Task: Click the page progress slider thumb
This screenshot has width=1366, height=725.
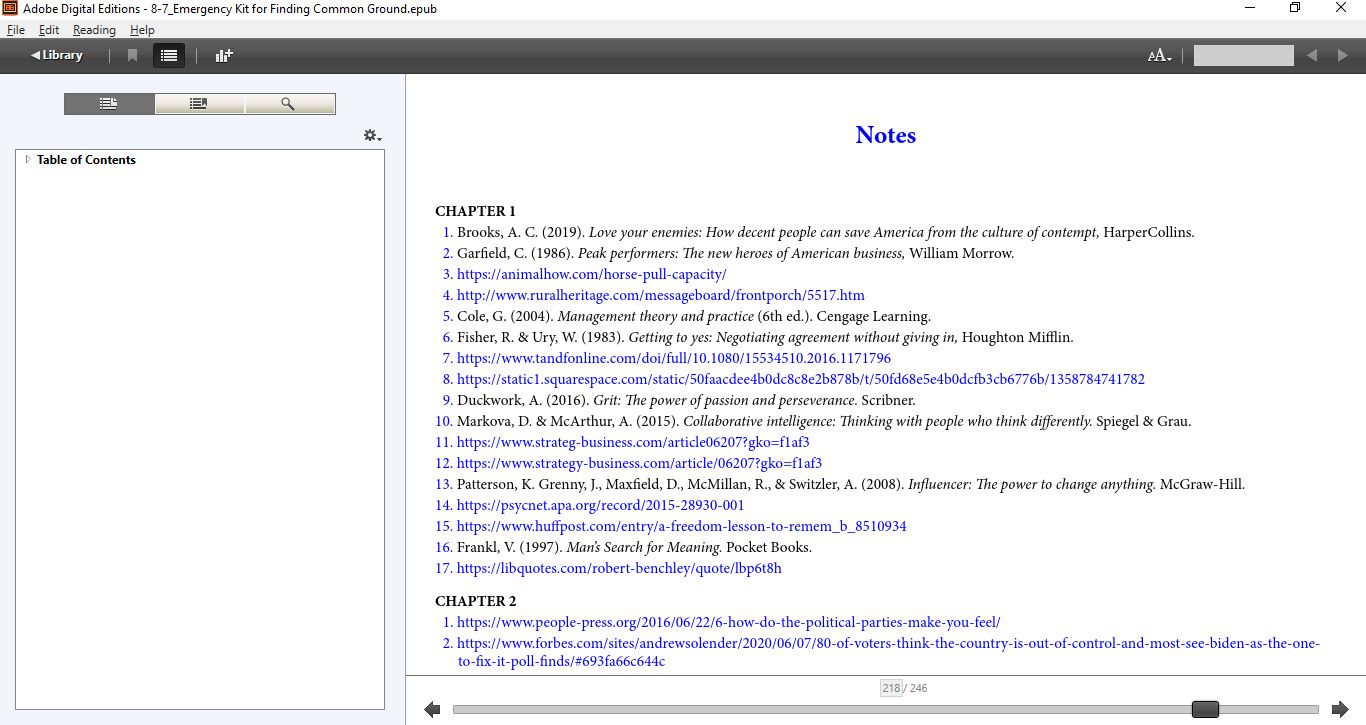Action: pos(1205,709)
